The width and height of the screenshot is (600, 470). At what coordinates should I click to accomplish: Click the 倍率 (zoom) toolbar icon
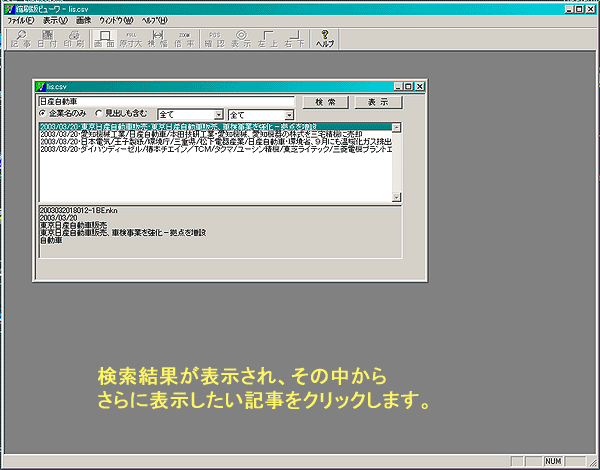click(x=181, y=38)
